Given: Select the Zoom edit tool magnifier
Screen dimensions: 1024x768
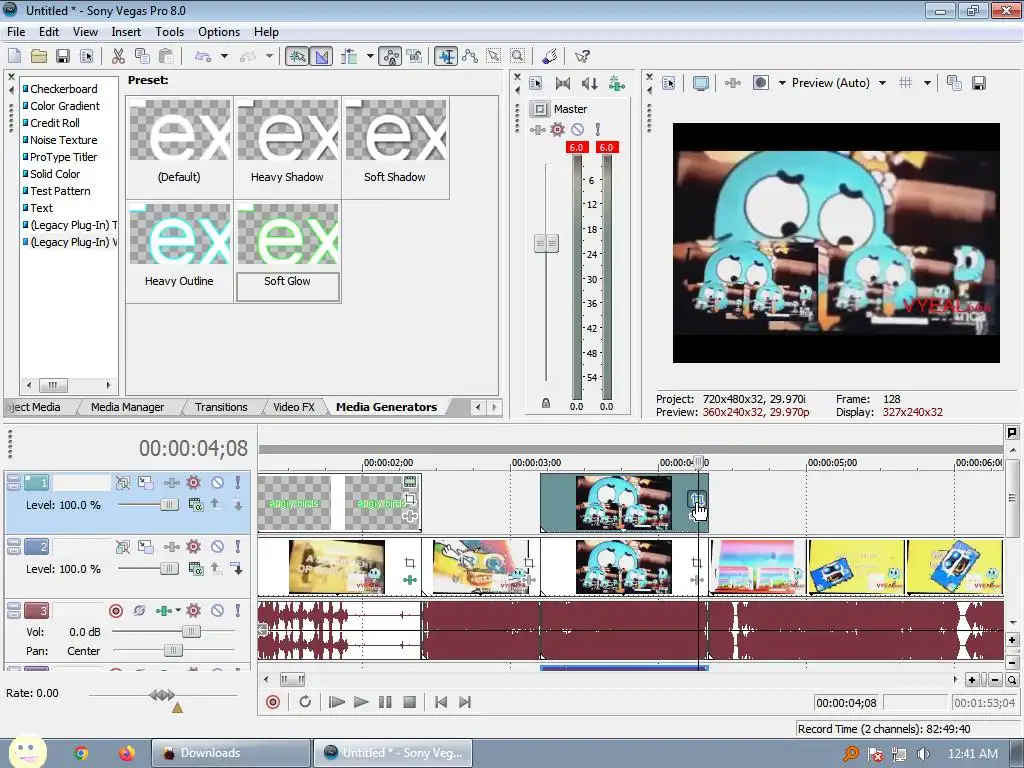Looking at the screenshot, I should pos(517,56).
